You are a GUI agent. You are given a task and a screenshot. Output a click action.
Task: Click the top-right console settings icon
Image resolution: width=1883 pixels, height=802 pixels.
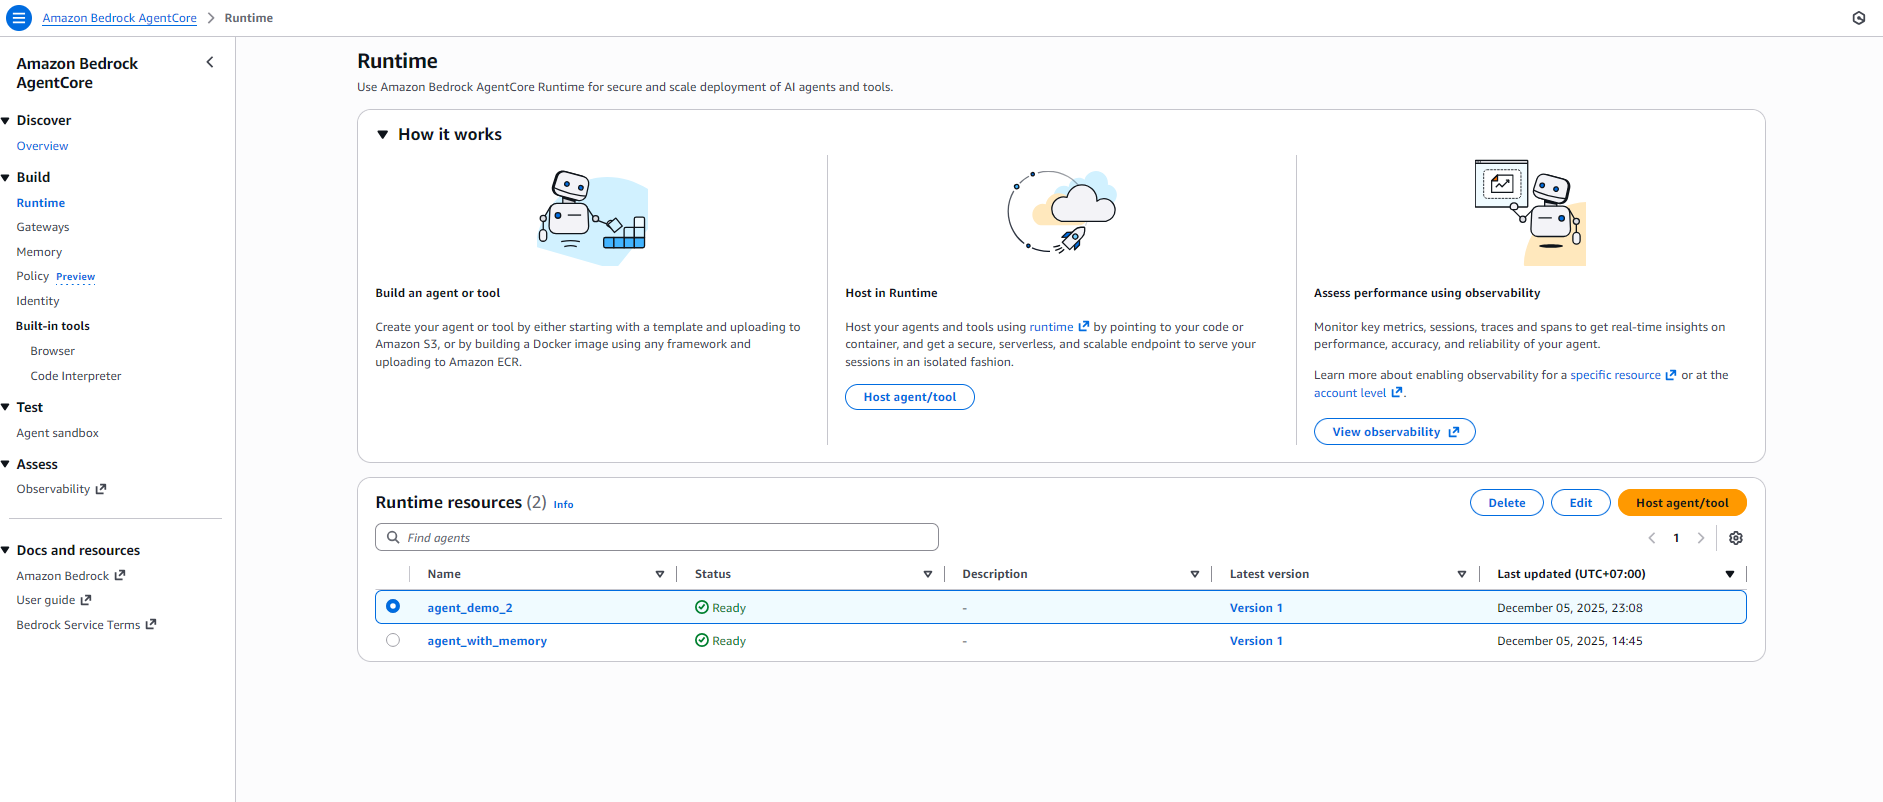pos(1858,18)
